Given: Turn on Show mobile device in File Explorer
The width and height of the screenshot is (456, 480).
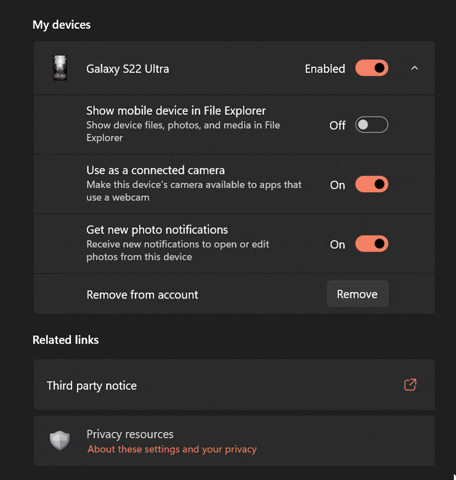Looking at the screenshot, I should click(x=372, y=125).
